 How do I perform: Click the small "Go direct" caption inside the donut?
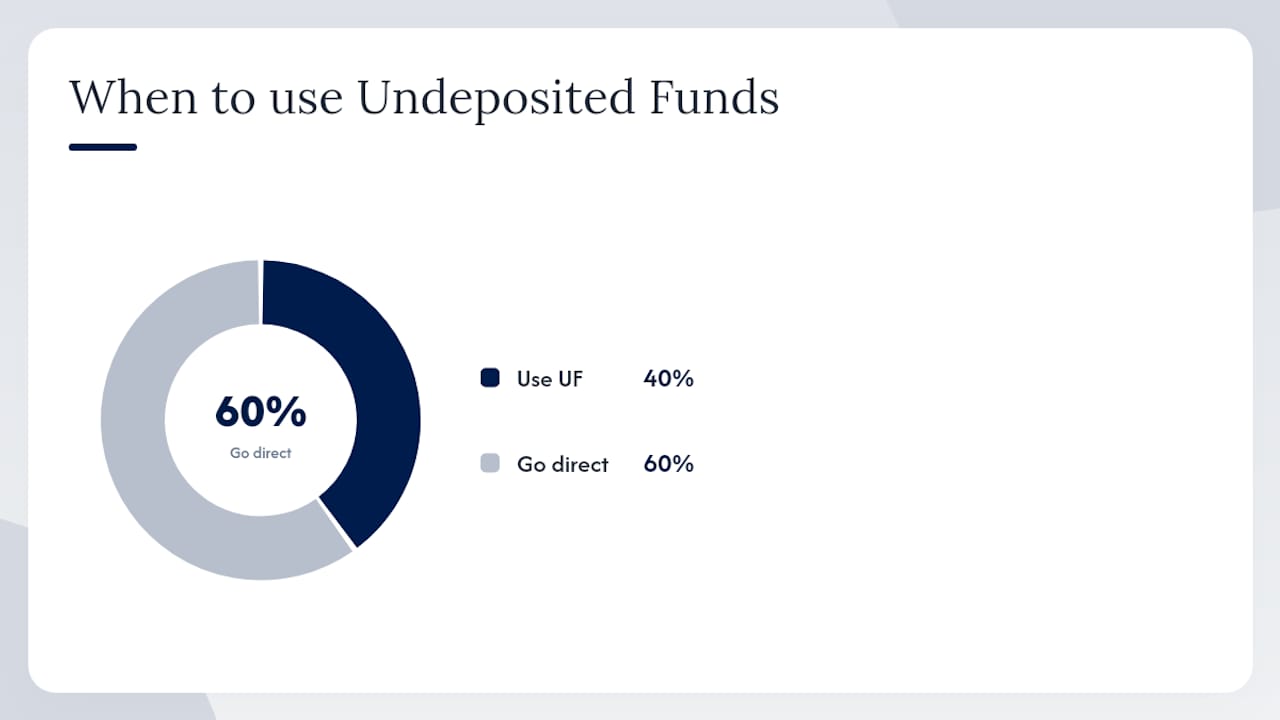click(x=260, y=453)
